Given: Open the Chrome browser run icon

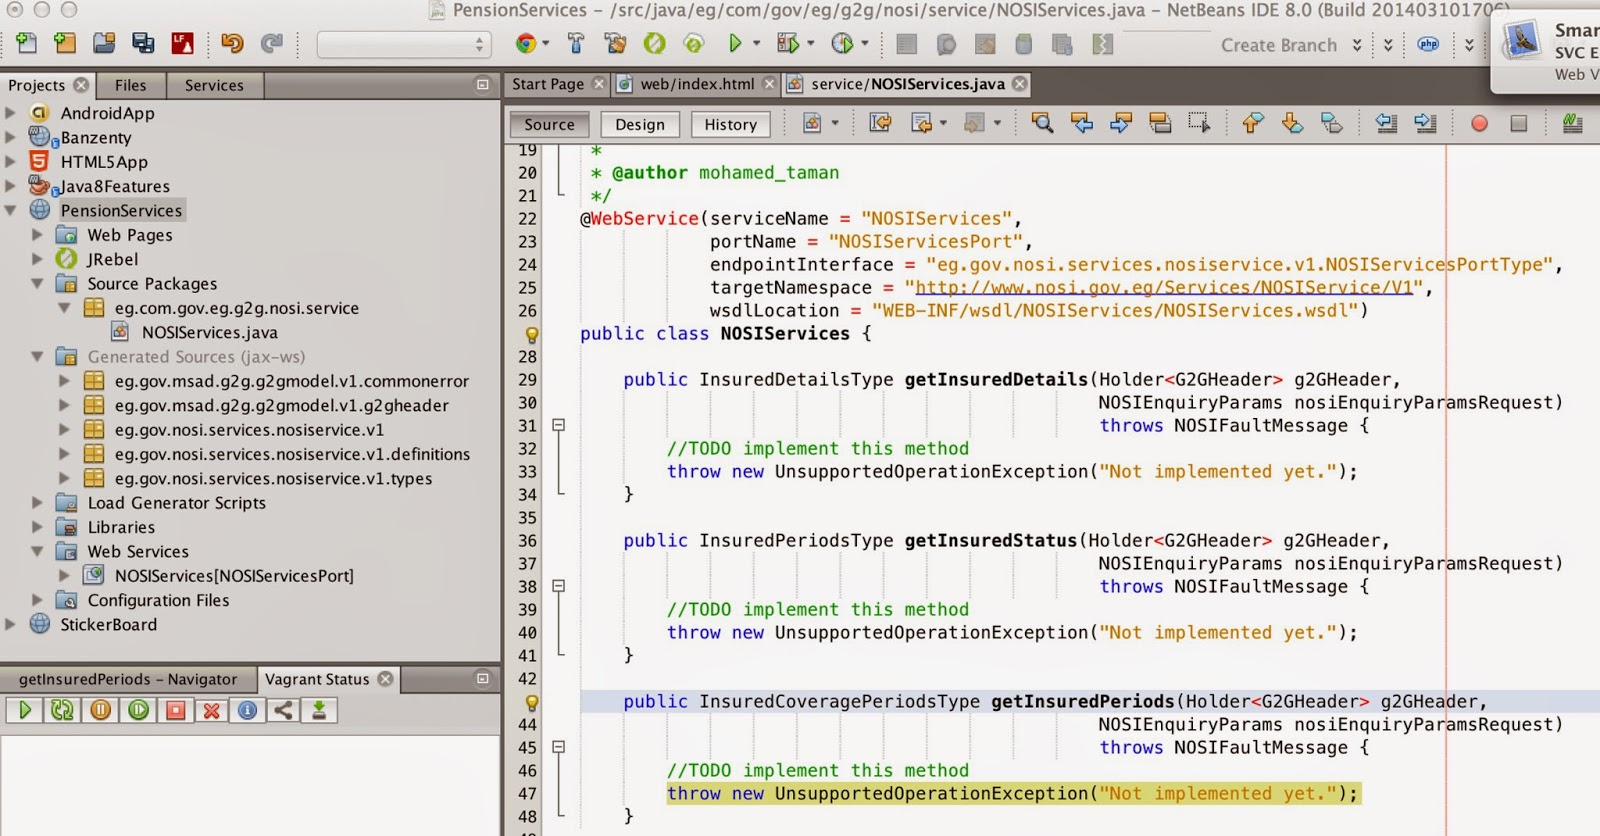Looking at the screenshot, I should (x=526, y=43).
